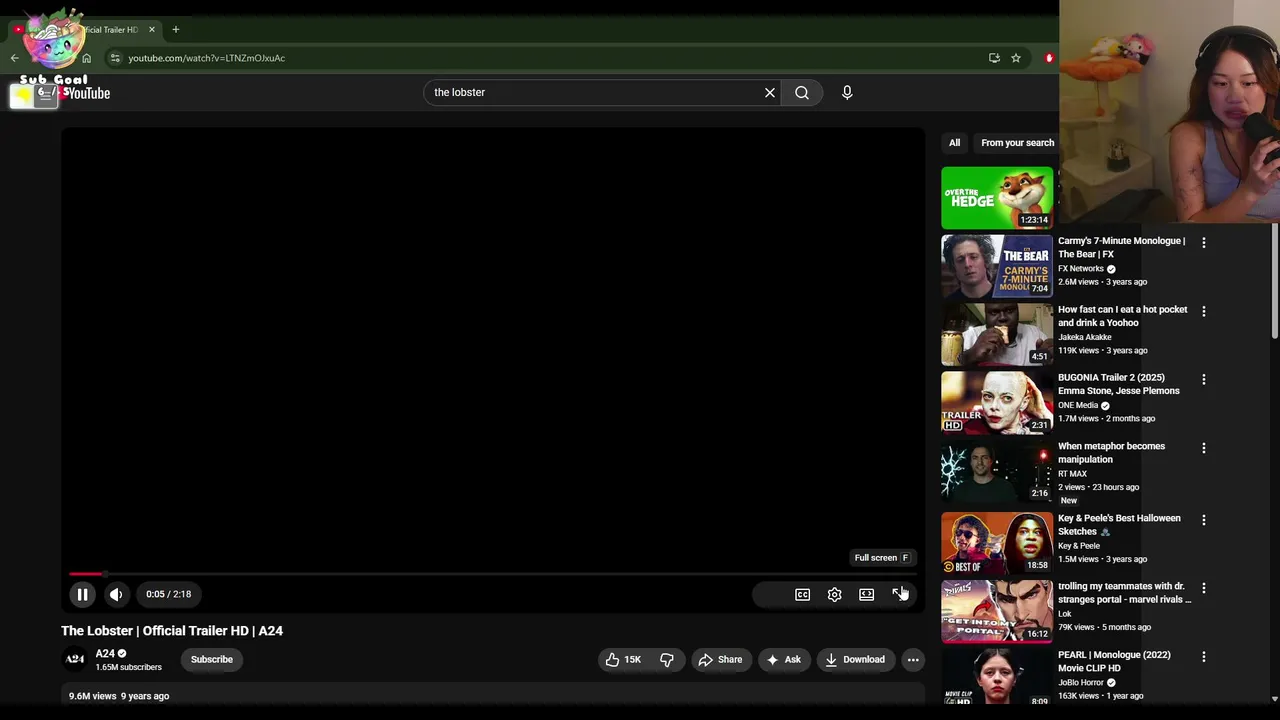Search with your voice microphone

[x=847, y=92]
